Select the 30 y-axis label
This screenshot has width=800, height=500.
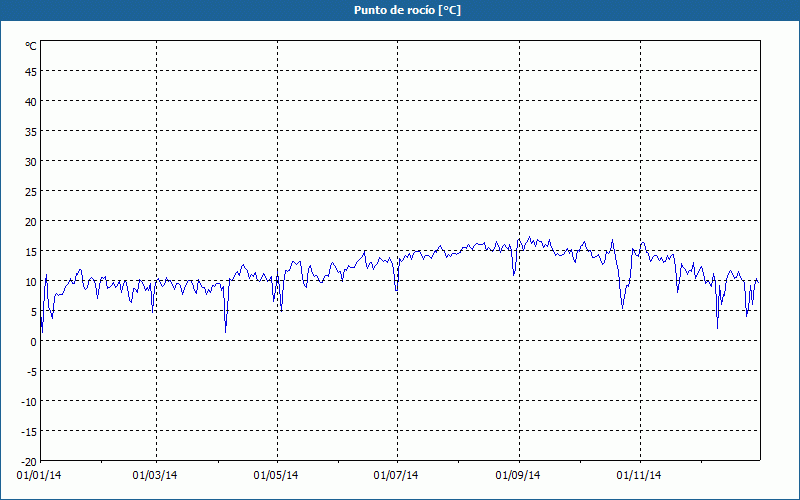(31, 162)
